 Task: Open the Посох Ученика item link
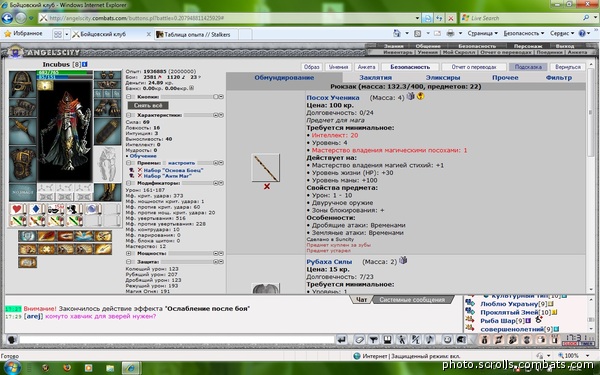click(x=333, y=98)
